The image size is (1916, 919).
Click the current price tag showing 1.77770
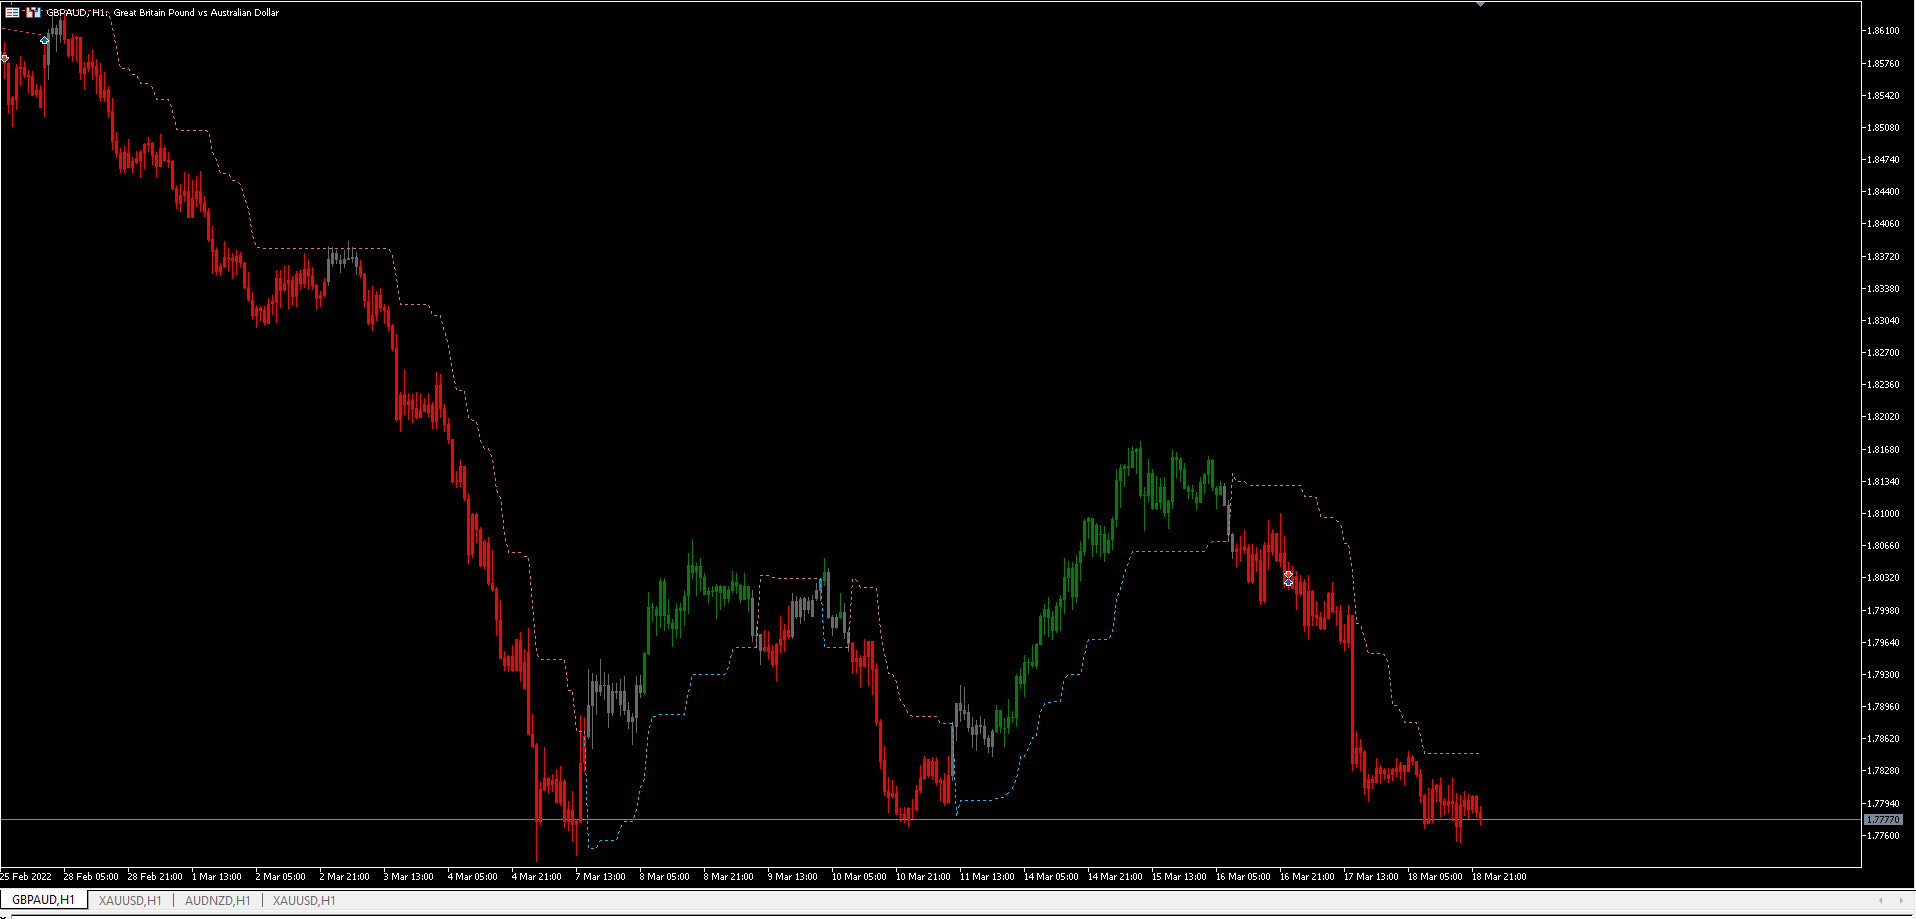[1883, 819]
